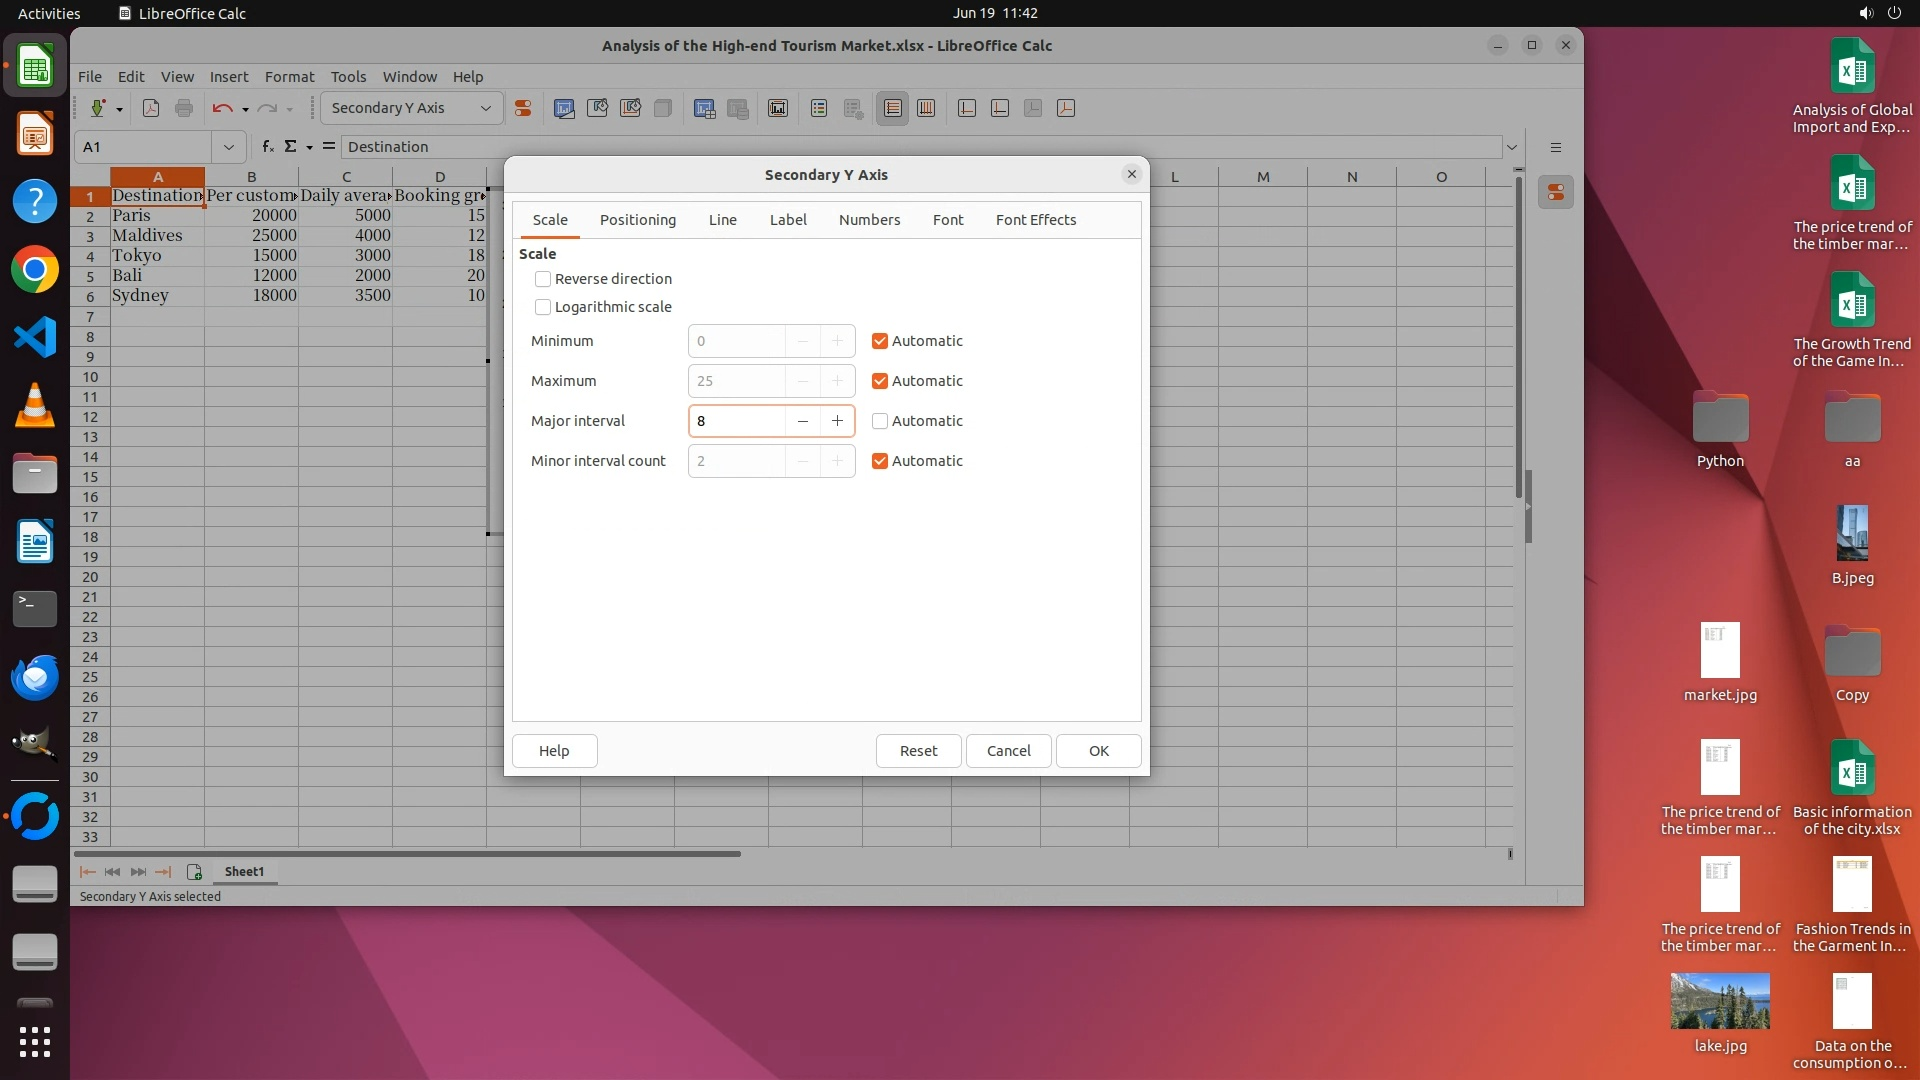Click the Print toolbar icon
Screen dimensions: 1920x1080
[184, 108]
